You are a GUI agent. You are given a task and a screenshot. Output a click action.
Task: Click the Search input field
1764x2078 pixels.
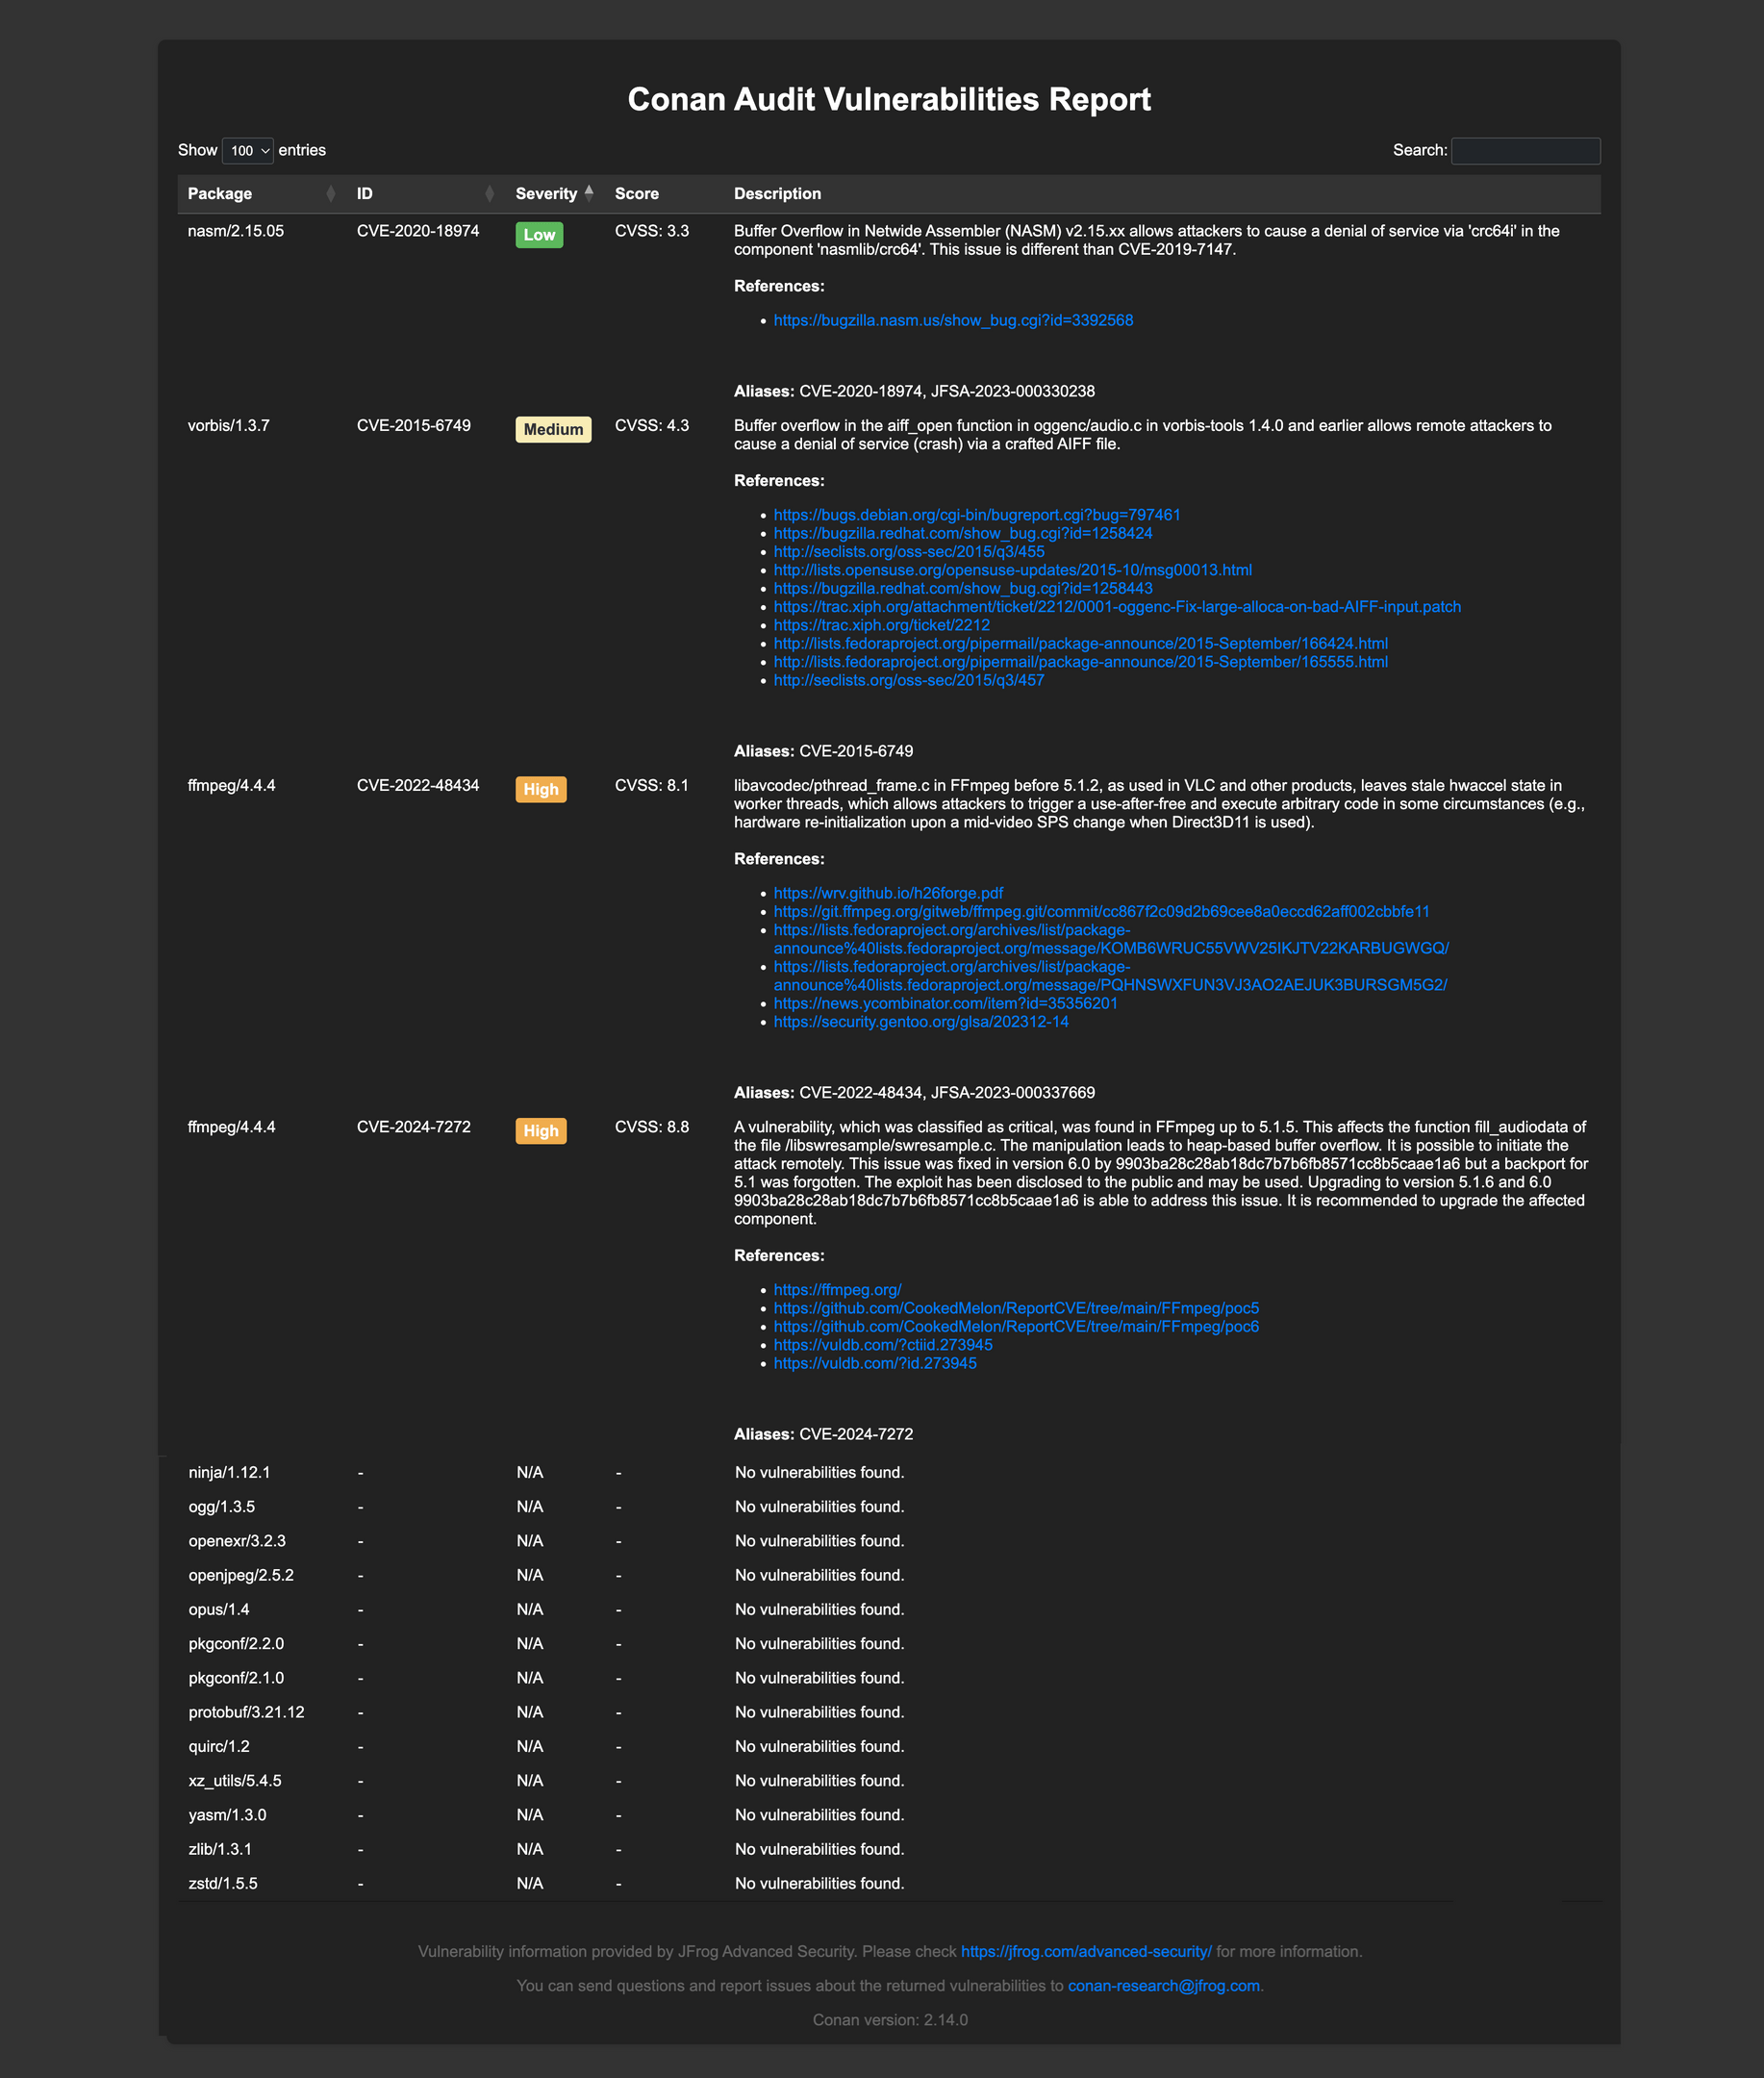1525,151
